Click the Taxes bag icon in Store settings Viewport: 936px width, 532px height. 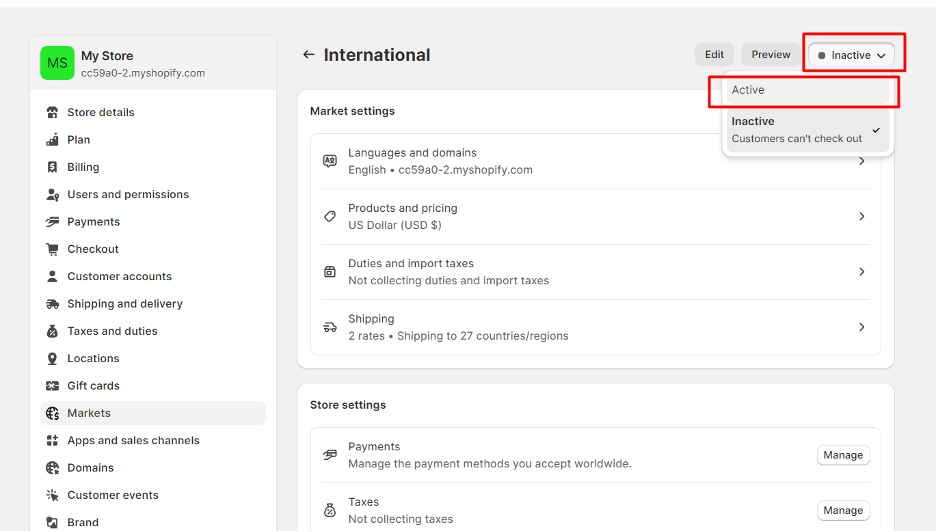coord(330,511)
